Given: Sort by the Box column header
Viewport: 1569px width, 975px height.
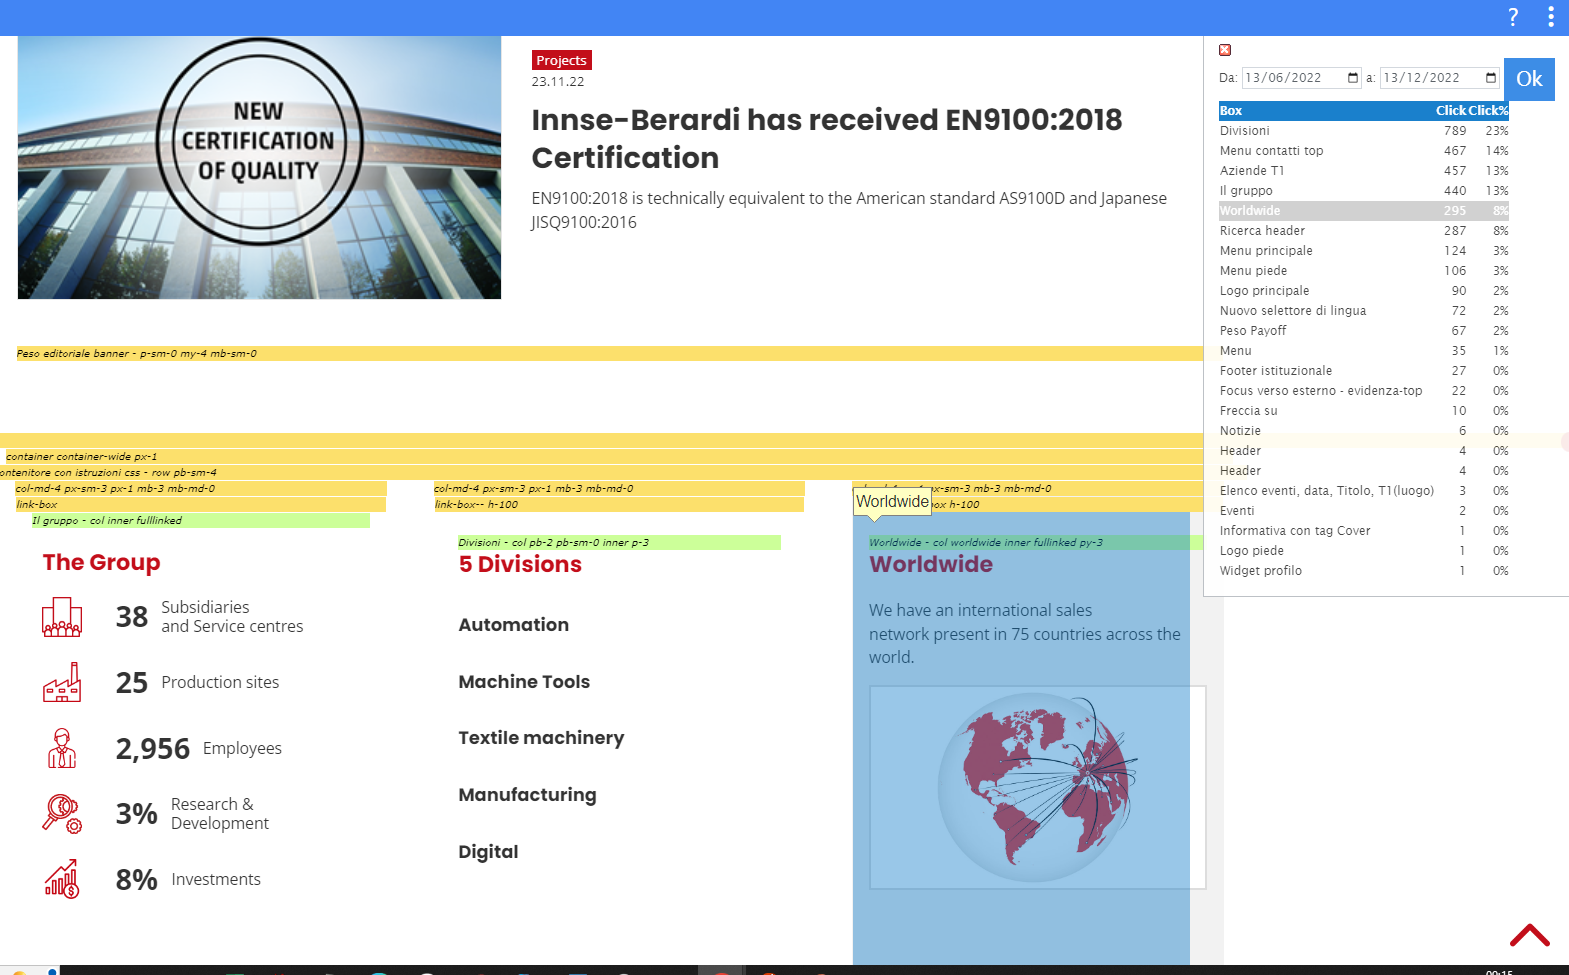Looking at the screenshot, I should point(1231,111).
